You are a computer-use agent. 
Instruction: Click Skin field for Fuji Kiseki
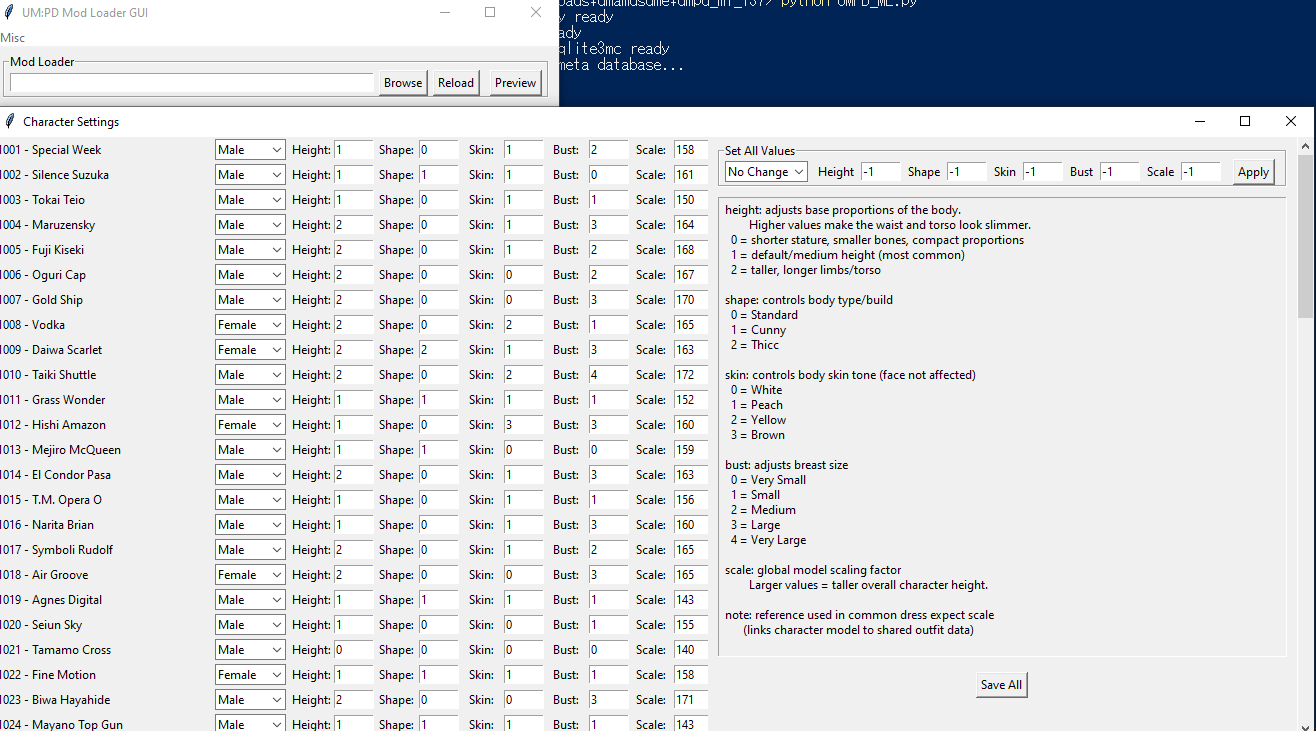pyautogui.click(x=523, y=250)
